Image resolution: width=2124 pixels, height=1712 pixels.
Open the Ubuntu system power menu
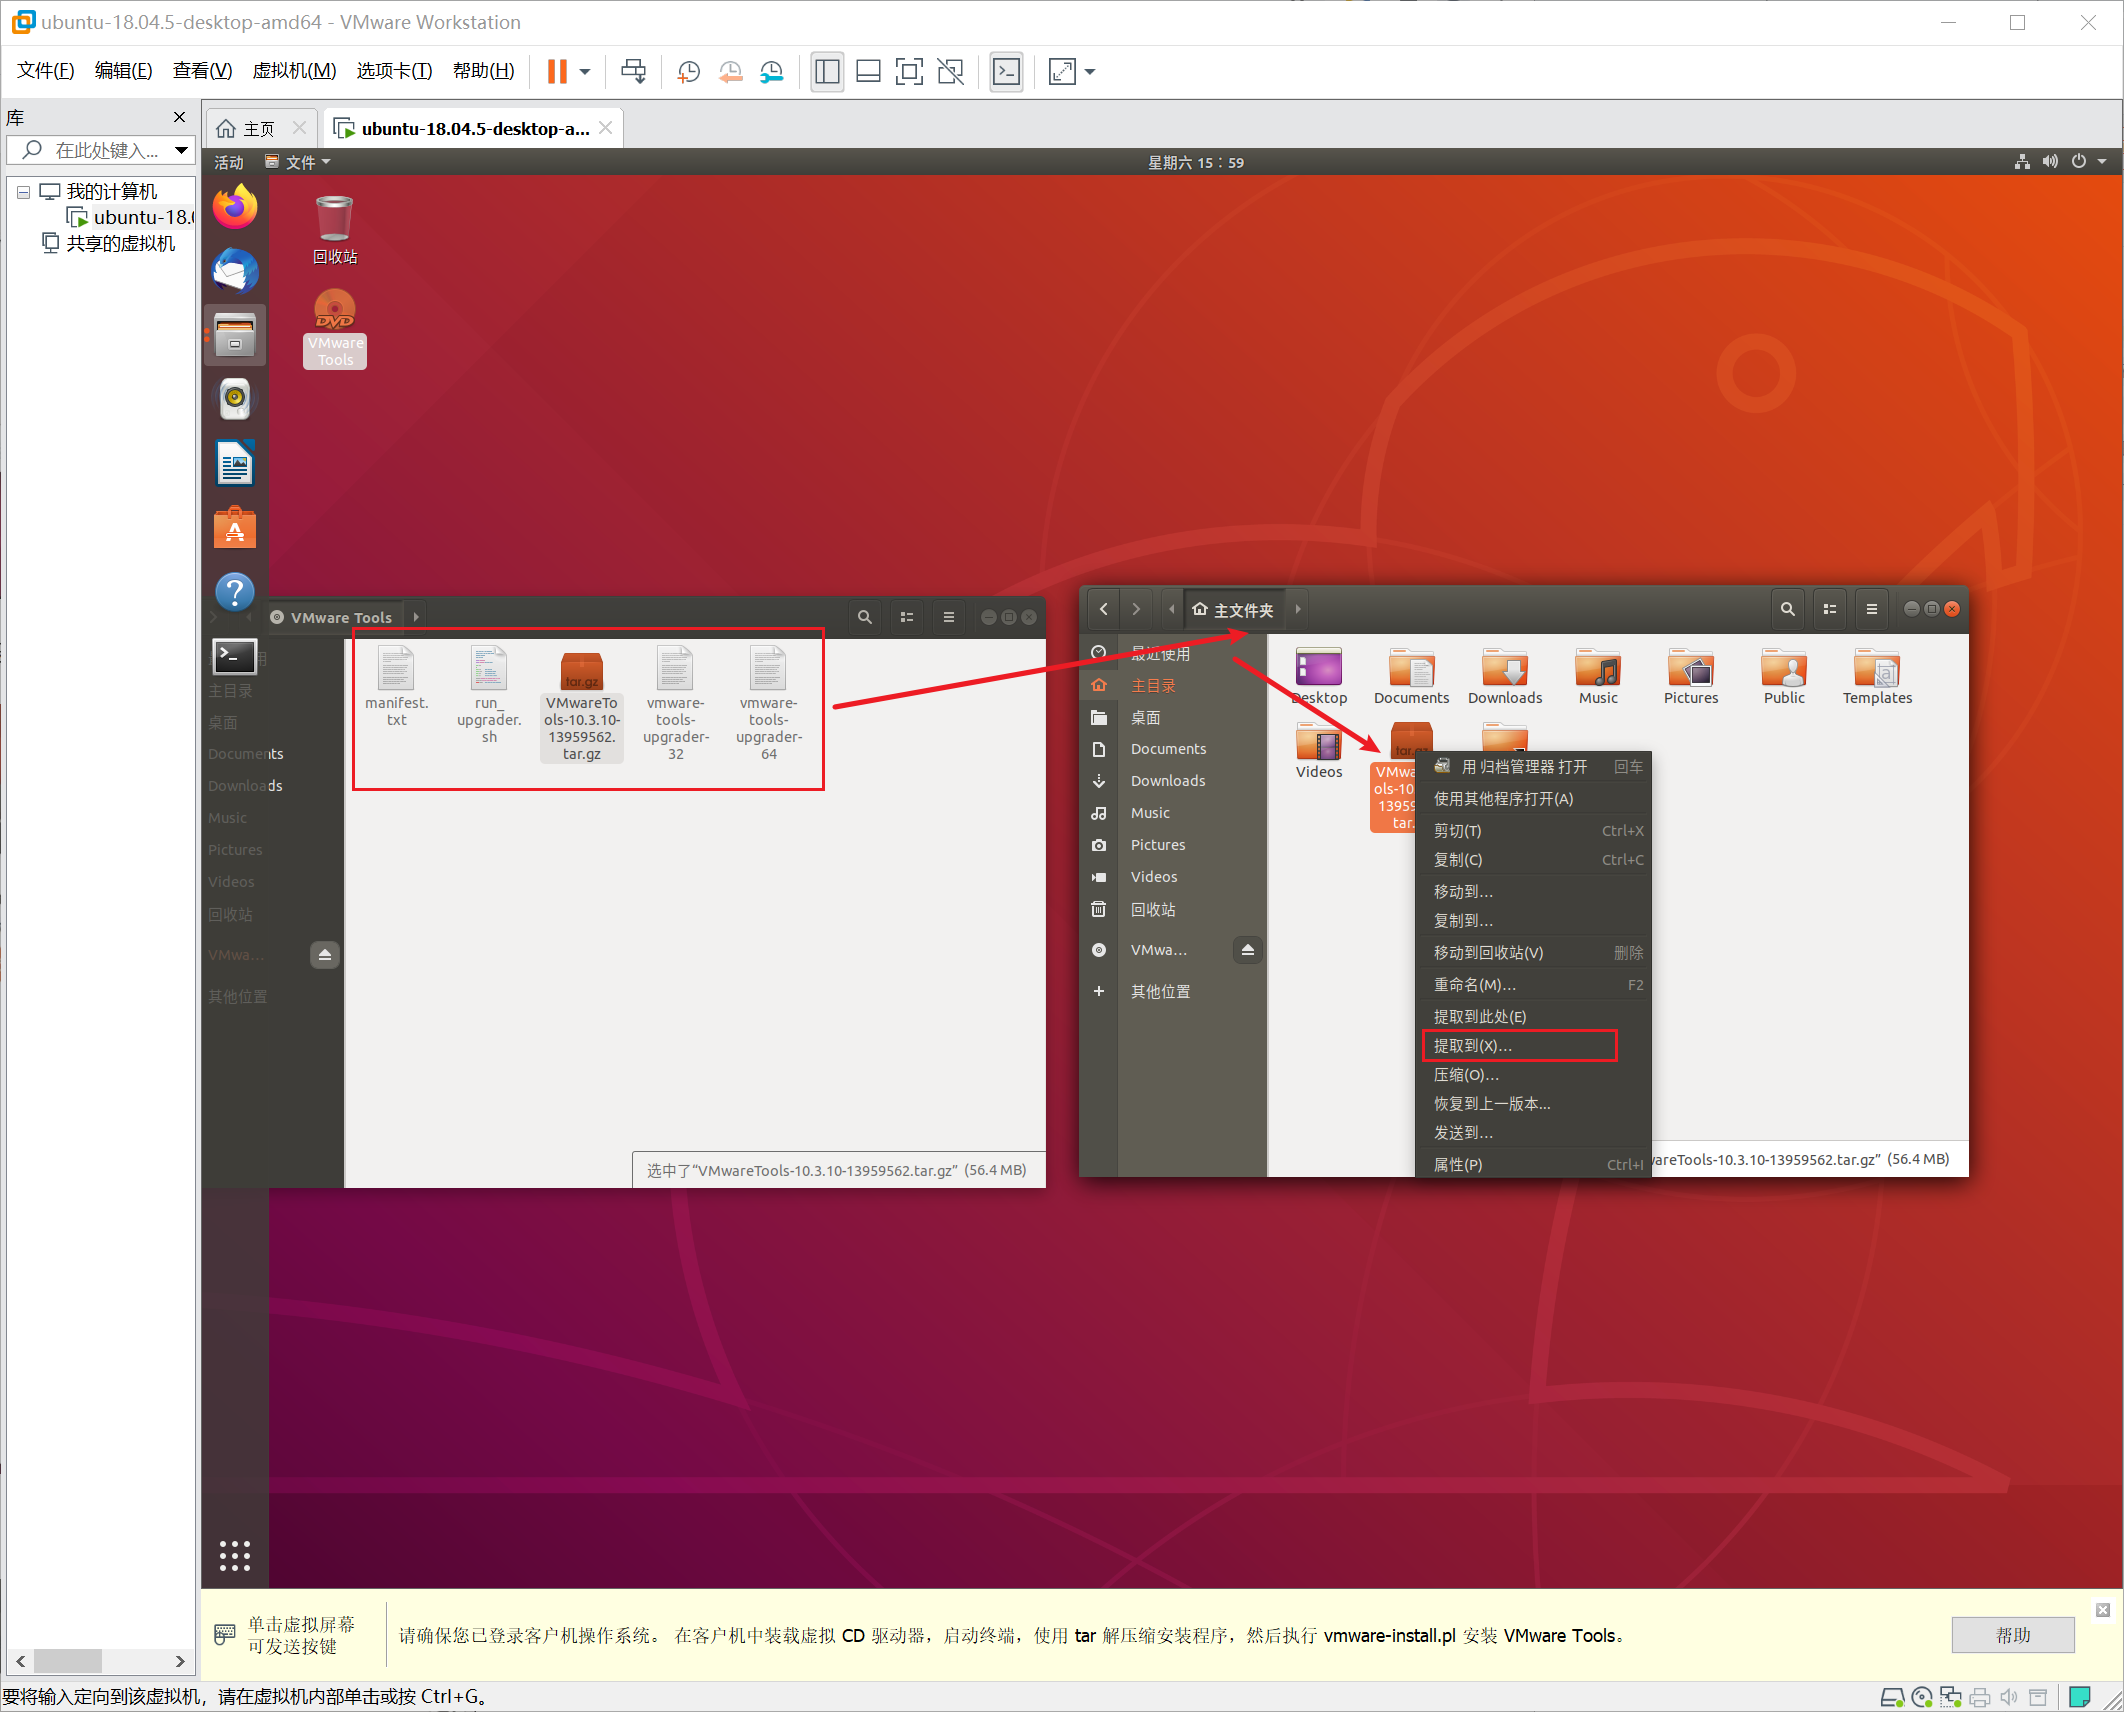pos(2089,161)
